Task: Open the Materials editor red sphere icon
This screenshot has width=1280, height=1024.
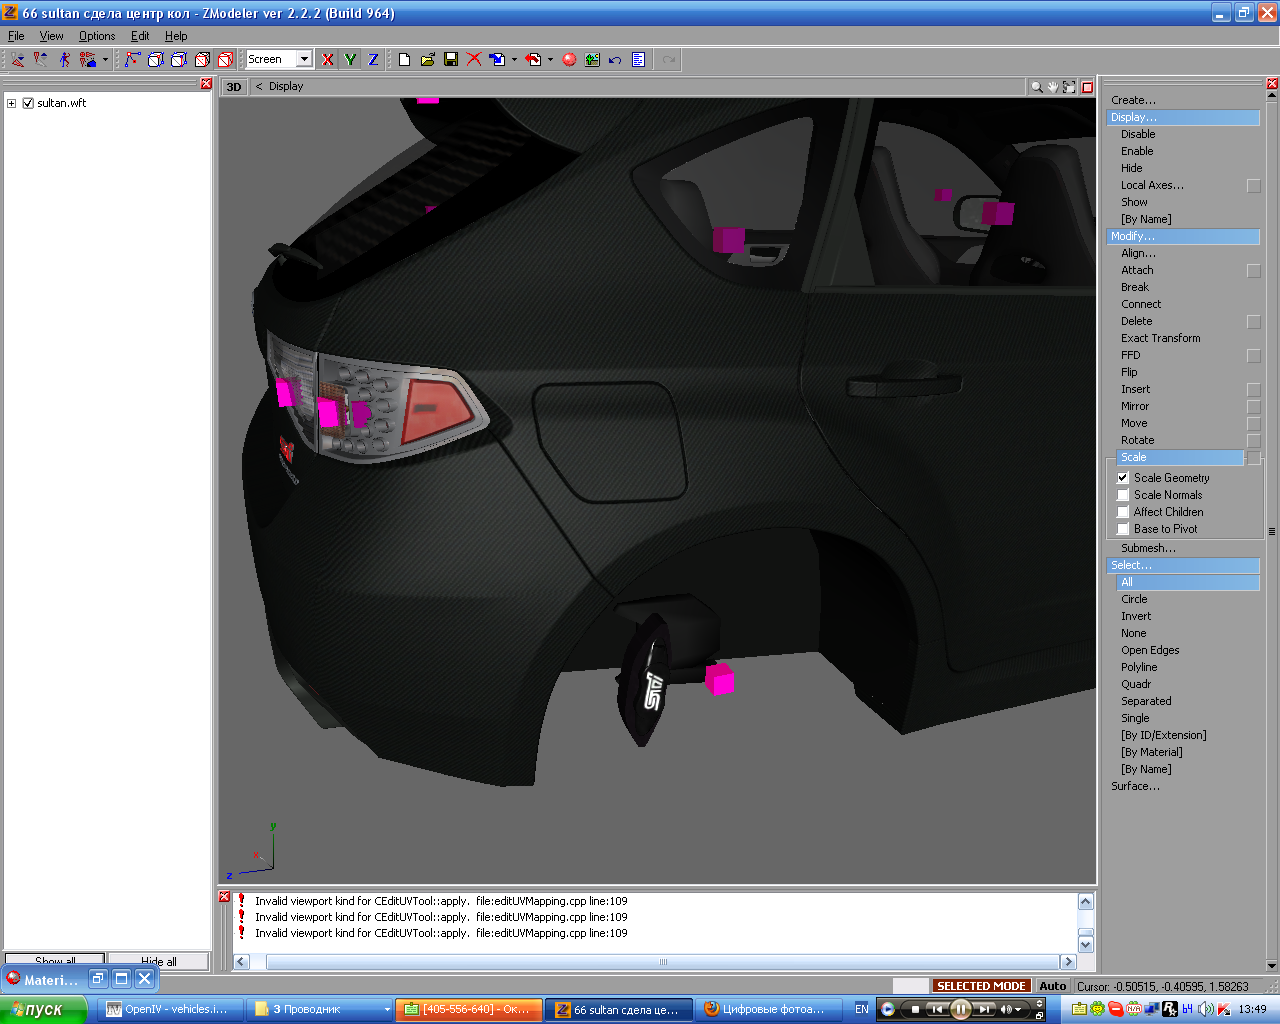Action: pyautogui.click(x=569, y=60)
